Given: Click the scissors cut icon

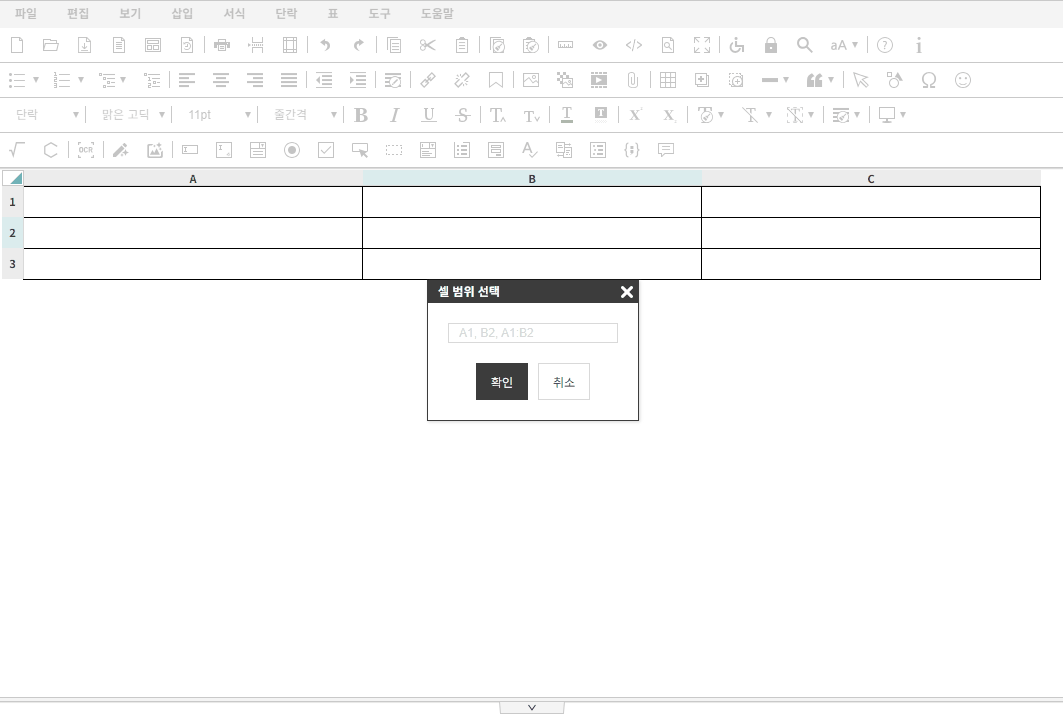Looking at the screenshot, I should (x=428, y=45).
